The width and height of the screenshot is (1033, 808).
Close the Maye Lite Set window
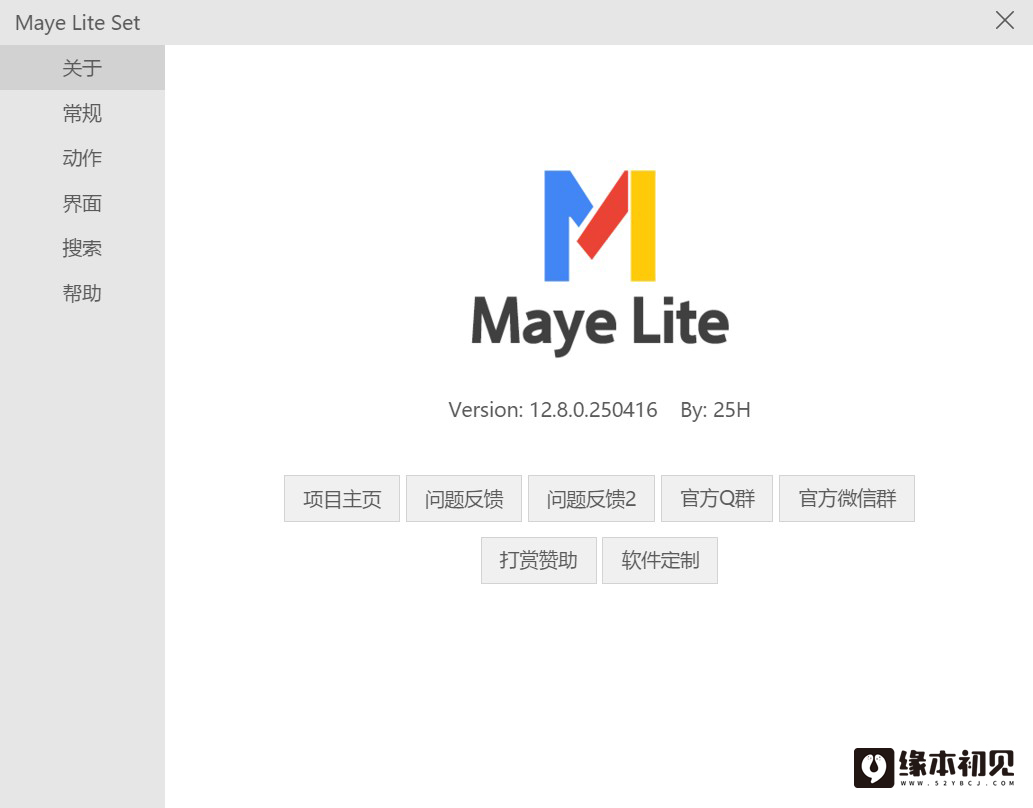(x=1005, y=20)
